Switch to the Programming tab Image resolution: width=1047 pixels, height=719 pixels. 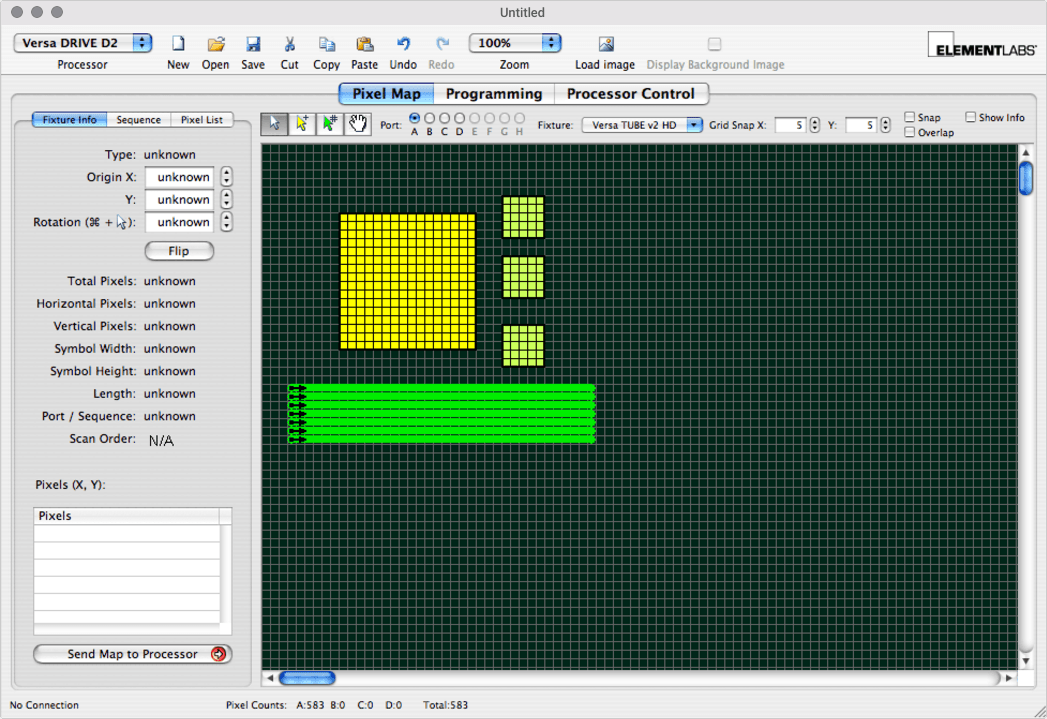494,94
